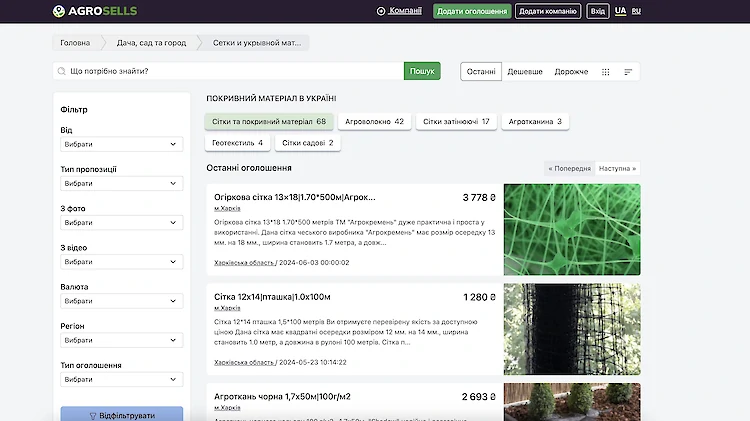Click the 3 778 ₴ price
This screenshot has width=750, height=421.
pyautogui.click(x=479, y=198)
